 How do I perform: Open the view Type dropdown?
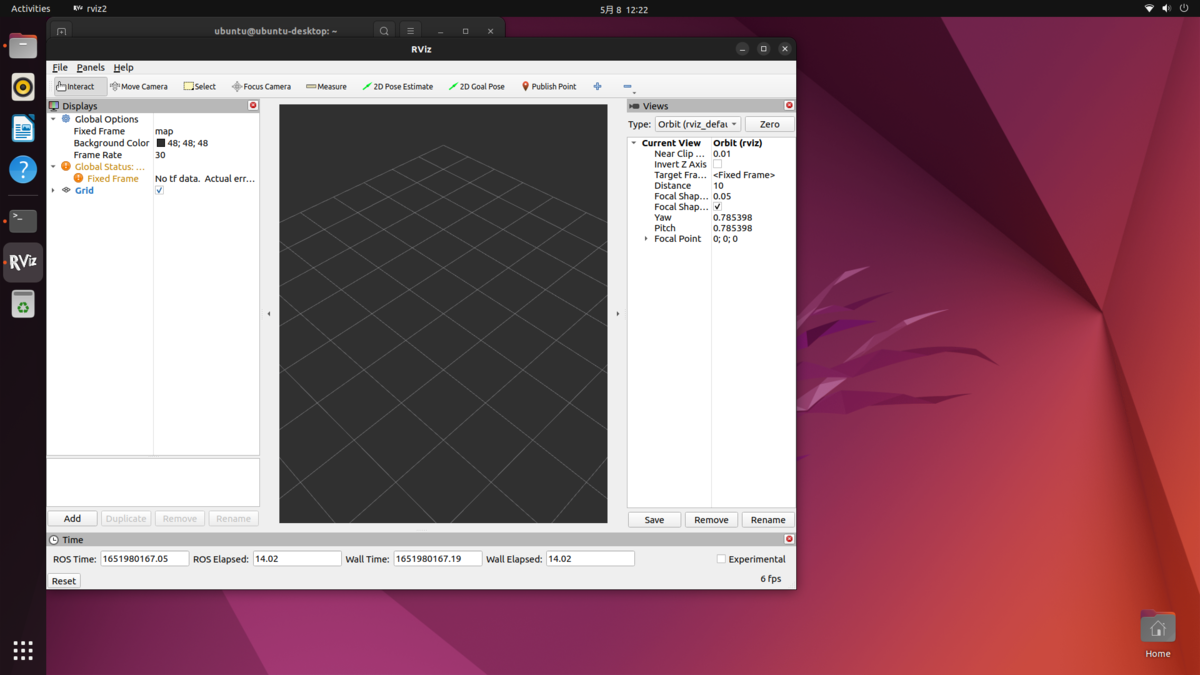point(698,124)
